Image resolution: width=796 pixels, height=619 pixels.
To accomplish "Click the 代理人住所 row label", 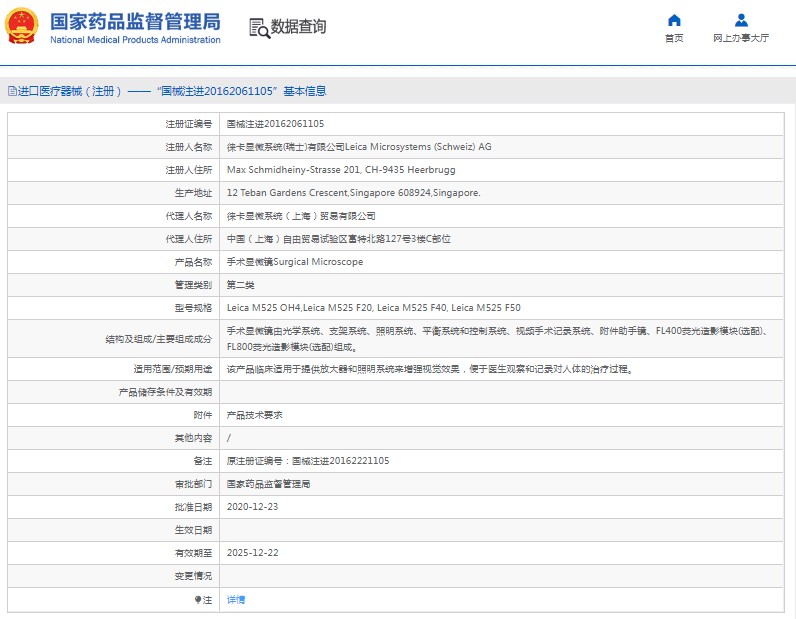I will [189, 239].
